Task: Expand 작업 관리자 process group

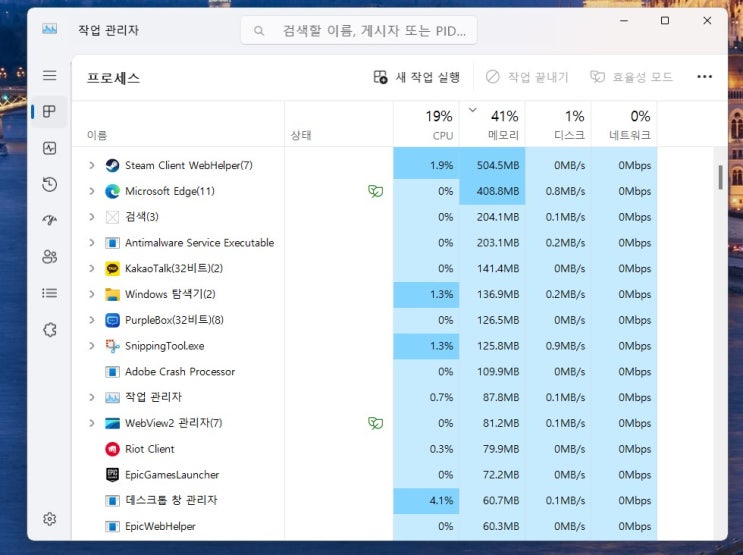Action: (91, 397)
